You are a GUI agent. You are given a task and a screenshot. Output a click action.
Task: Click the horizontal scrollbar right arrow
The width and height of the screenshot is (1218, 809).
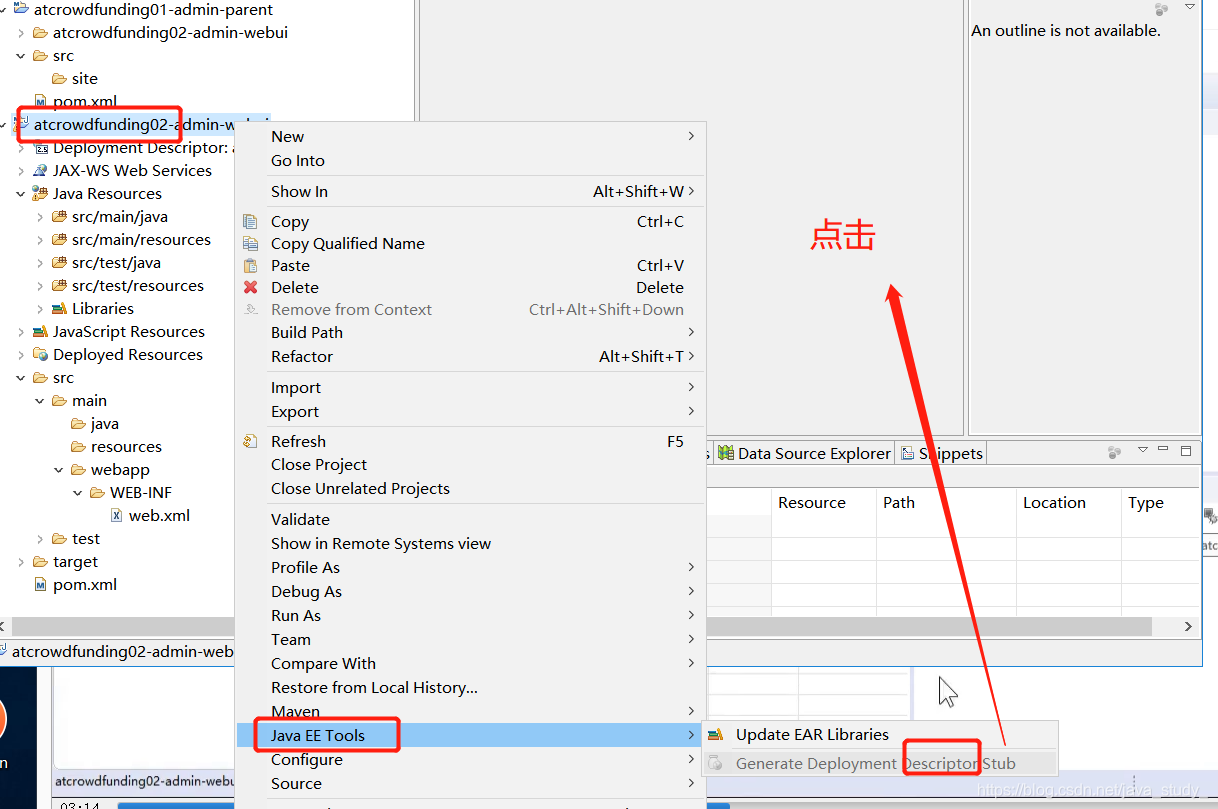pyautogui.click(x=1188, y=627)
